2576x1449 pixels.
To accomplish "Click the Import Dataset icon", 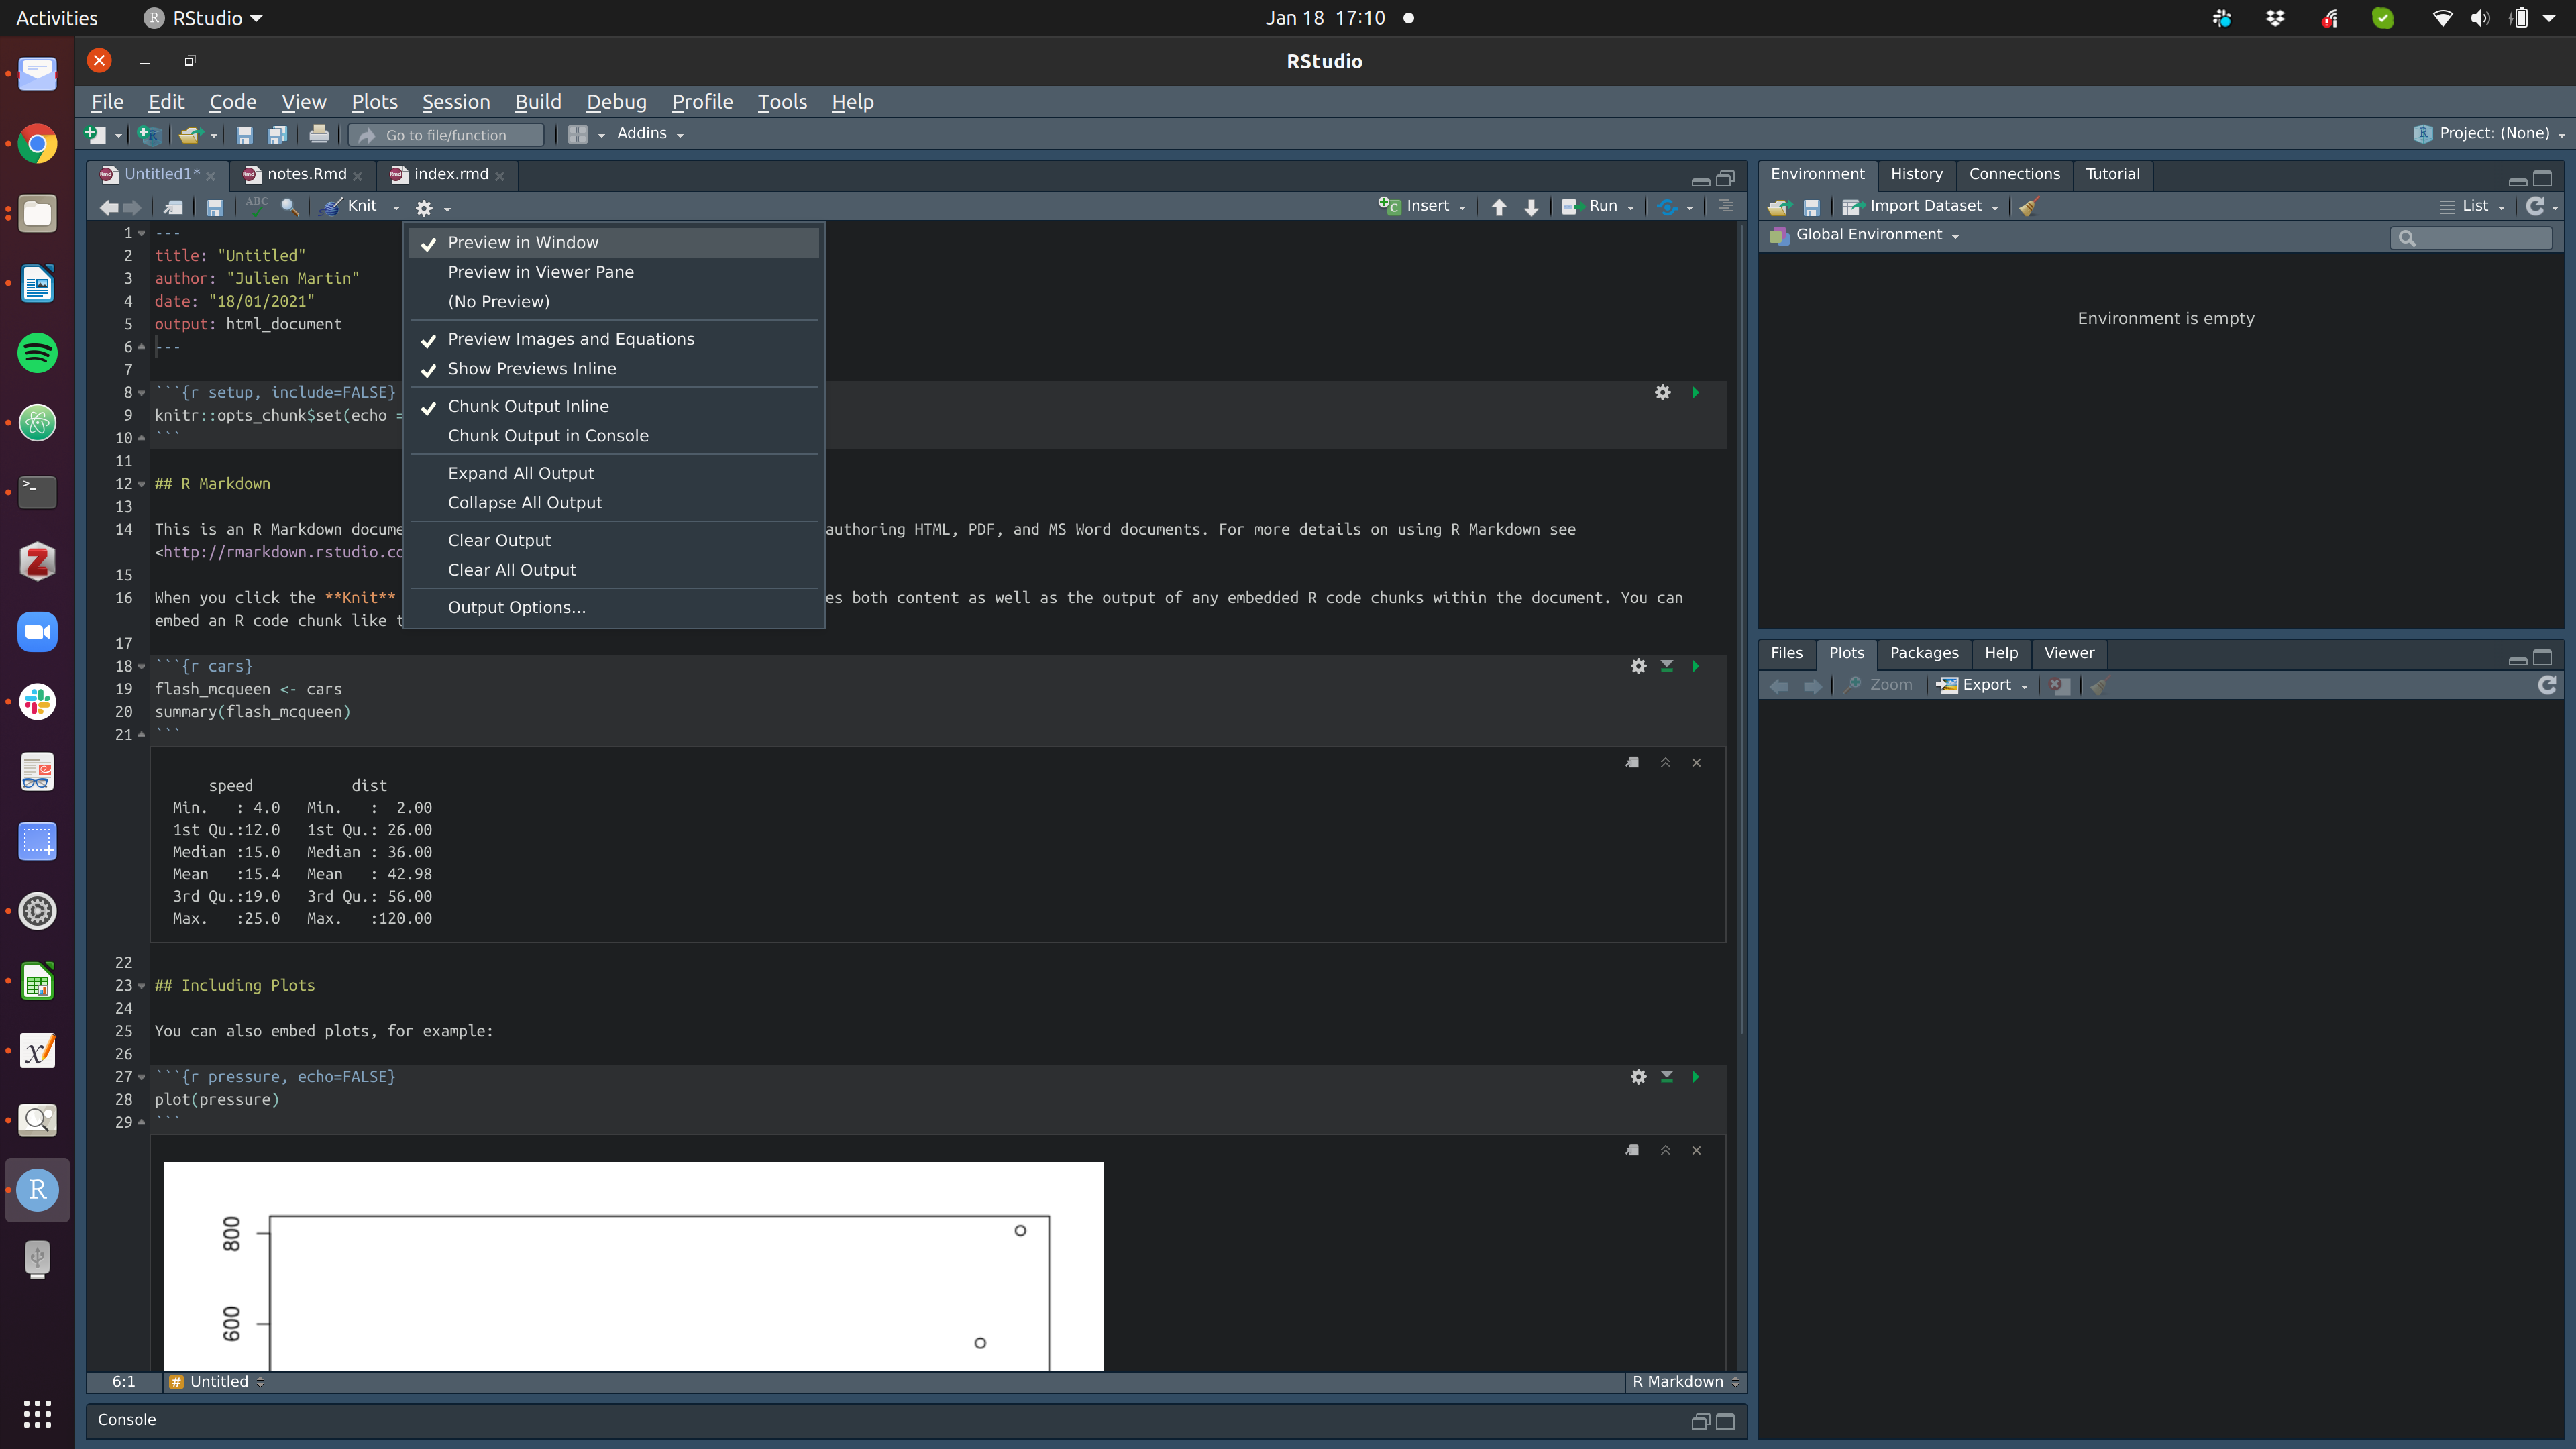I will pos(1852,206).
